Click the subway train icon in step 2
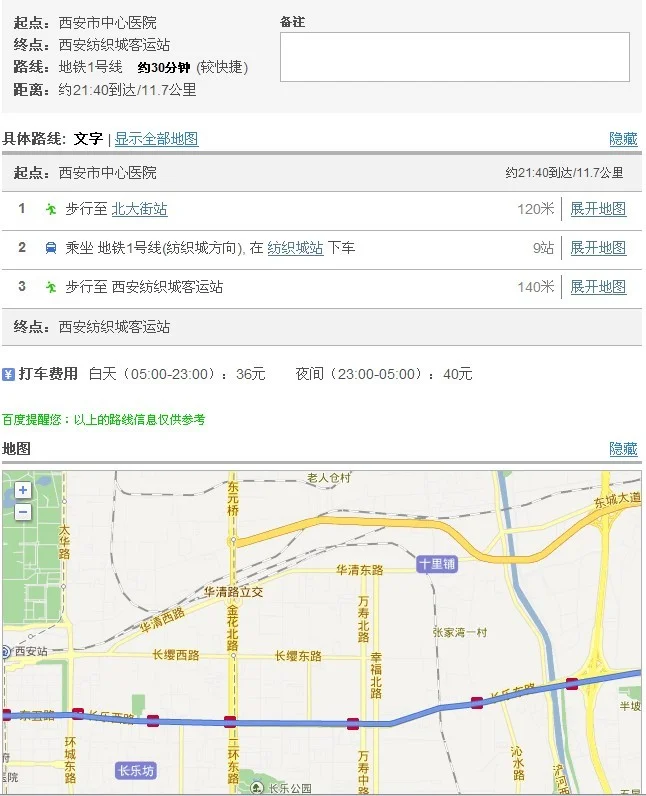 (x=51, y=248)
